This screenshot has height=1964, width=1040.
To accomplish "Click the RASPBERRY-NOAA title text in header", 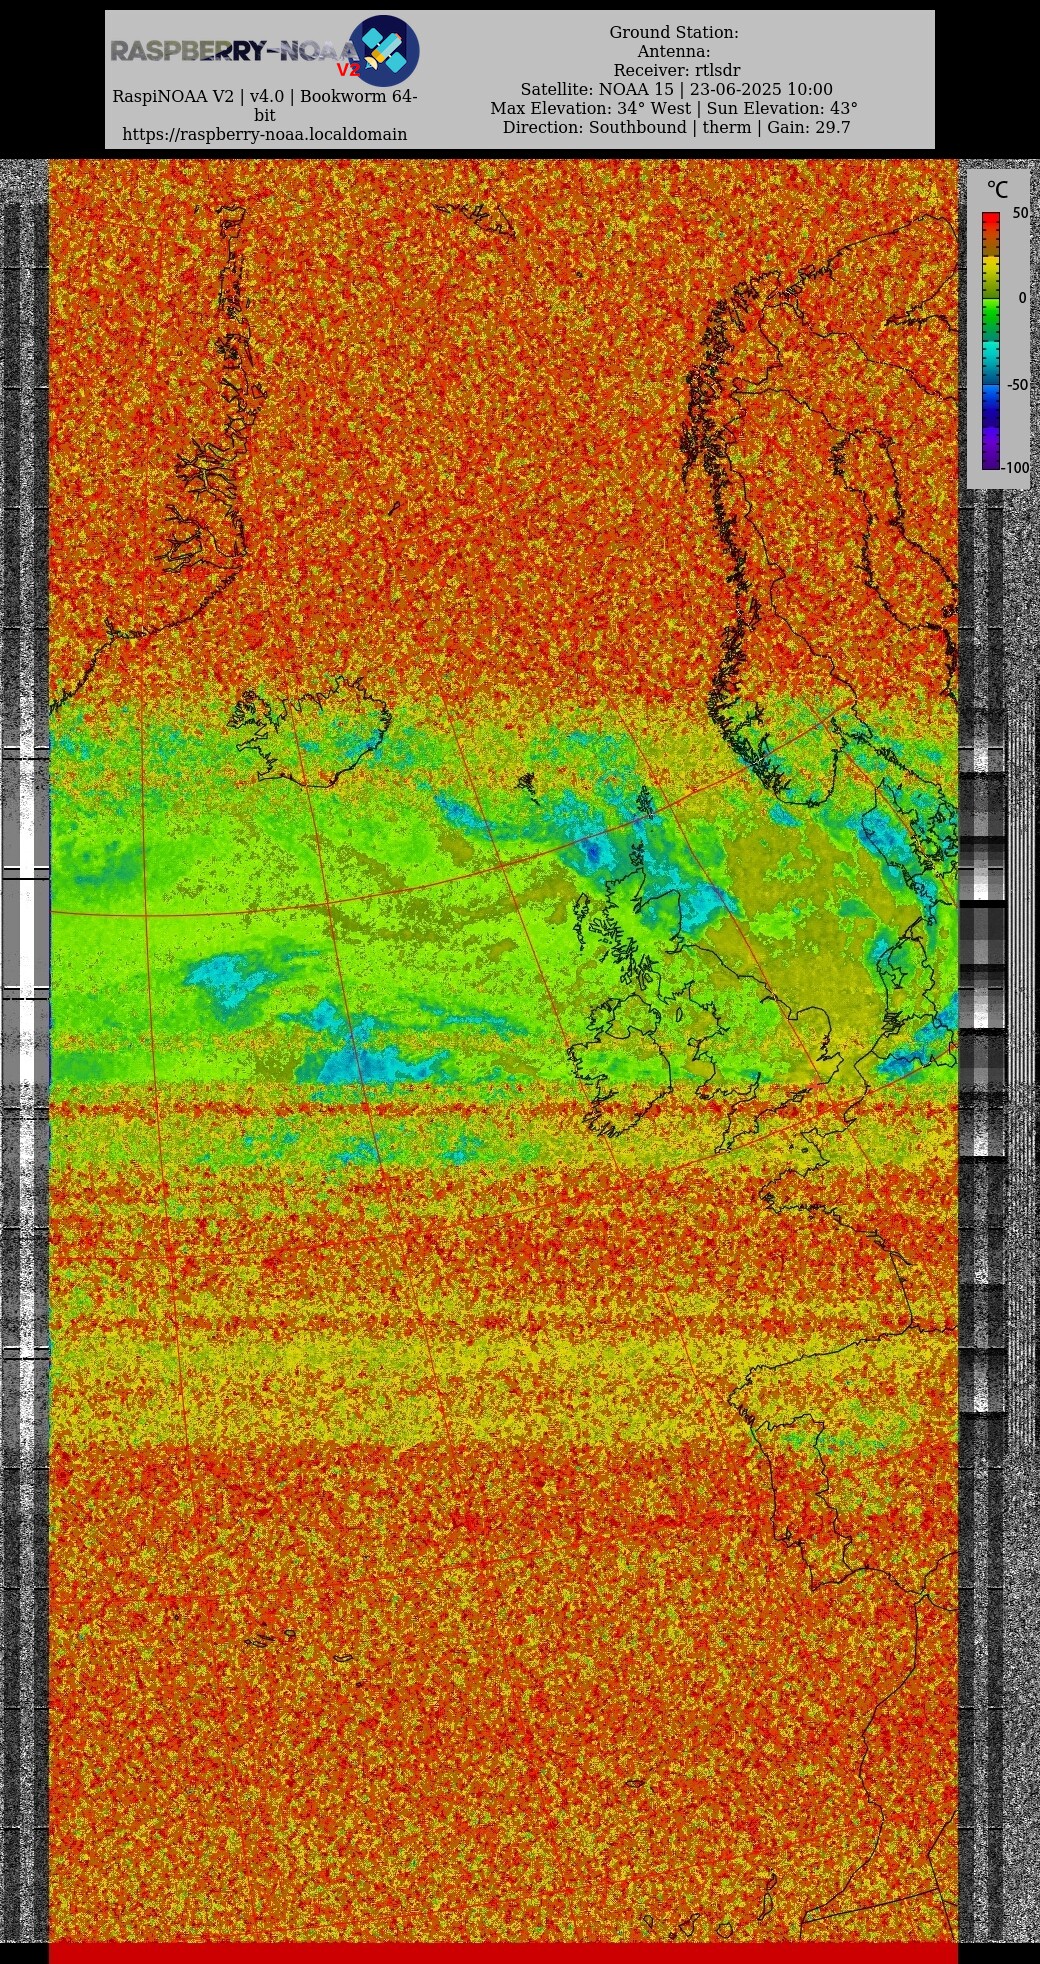I will [x=234, y=51].
